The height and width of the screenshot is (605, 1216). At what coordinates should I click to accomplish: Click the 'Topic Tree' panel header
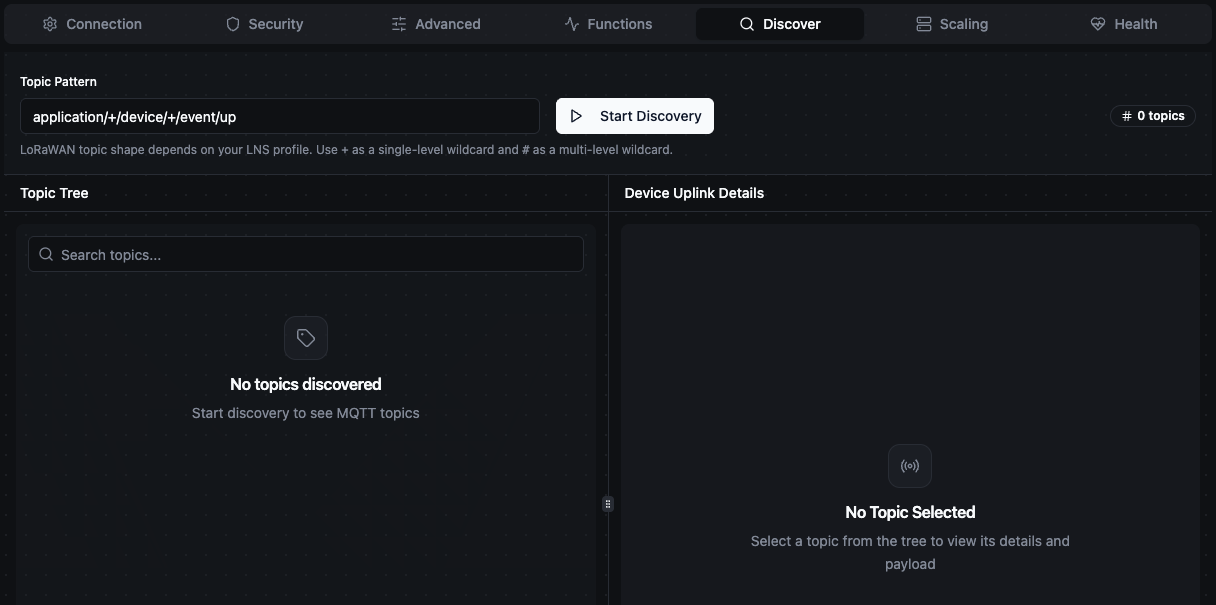pyautogui.click(x=54, y=193)
